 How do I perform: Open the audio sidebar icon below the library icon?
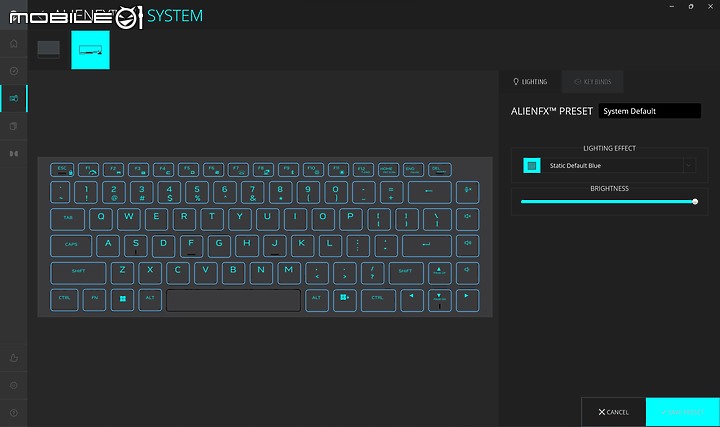click(14, 153)
